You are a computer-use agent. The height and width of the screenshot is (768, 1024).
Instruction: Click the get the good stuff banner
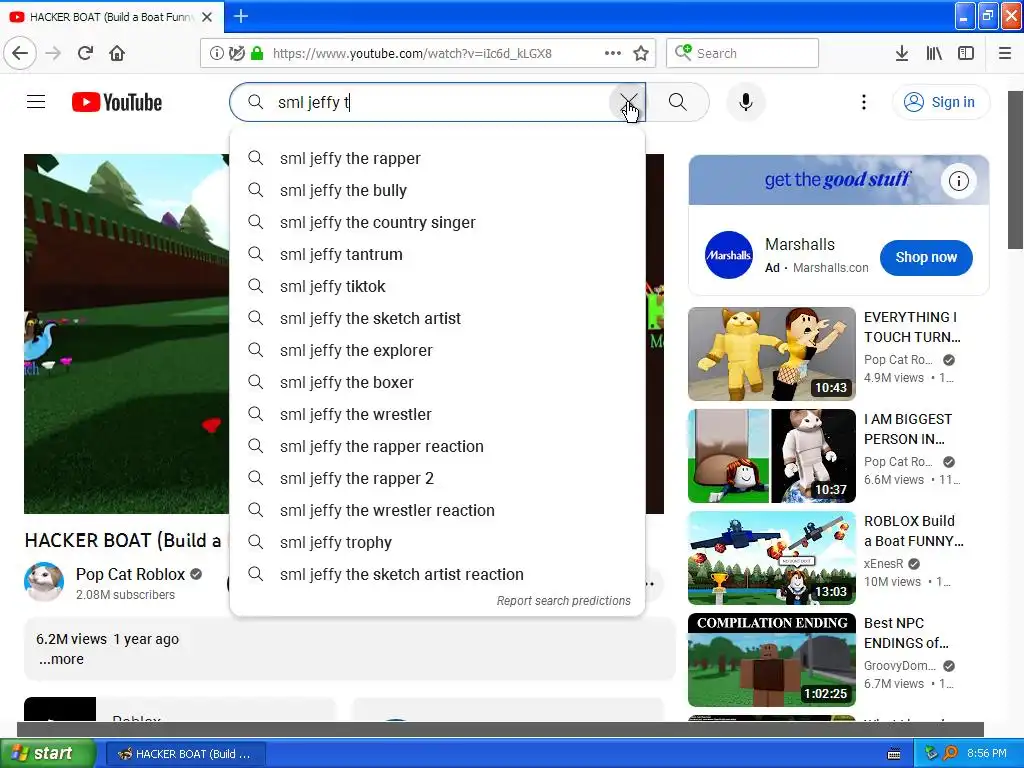pyautogui.click(x=839, y=180)
